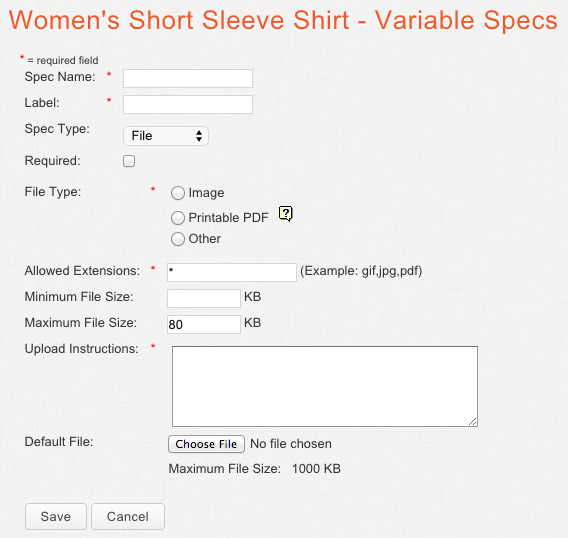
Task: Click the Spec Type dropdown arrows
Action: (199, 136)
